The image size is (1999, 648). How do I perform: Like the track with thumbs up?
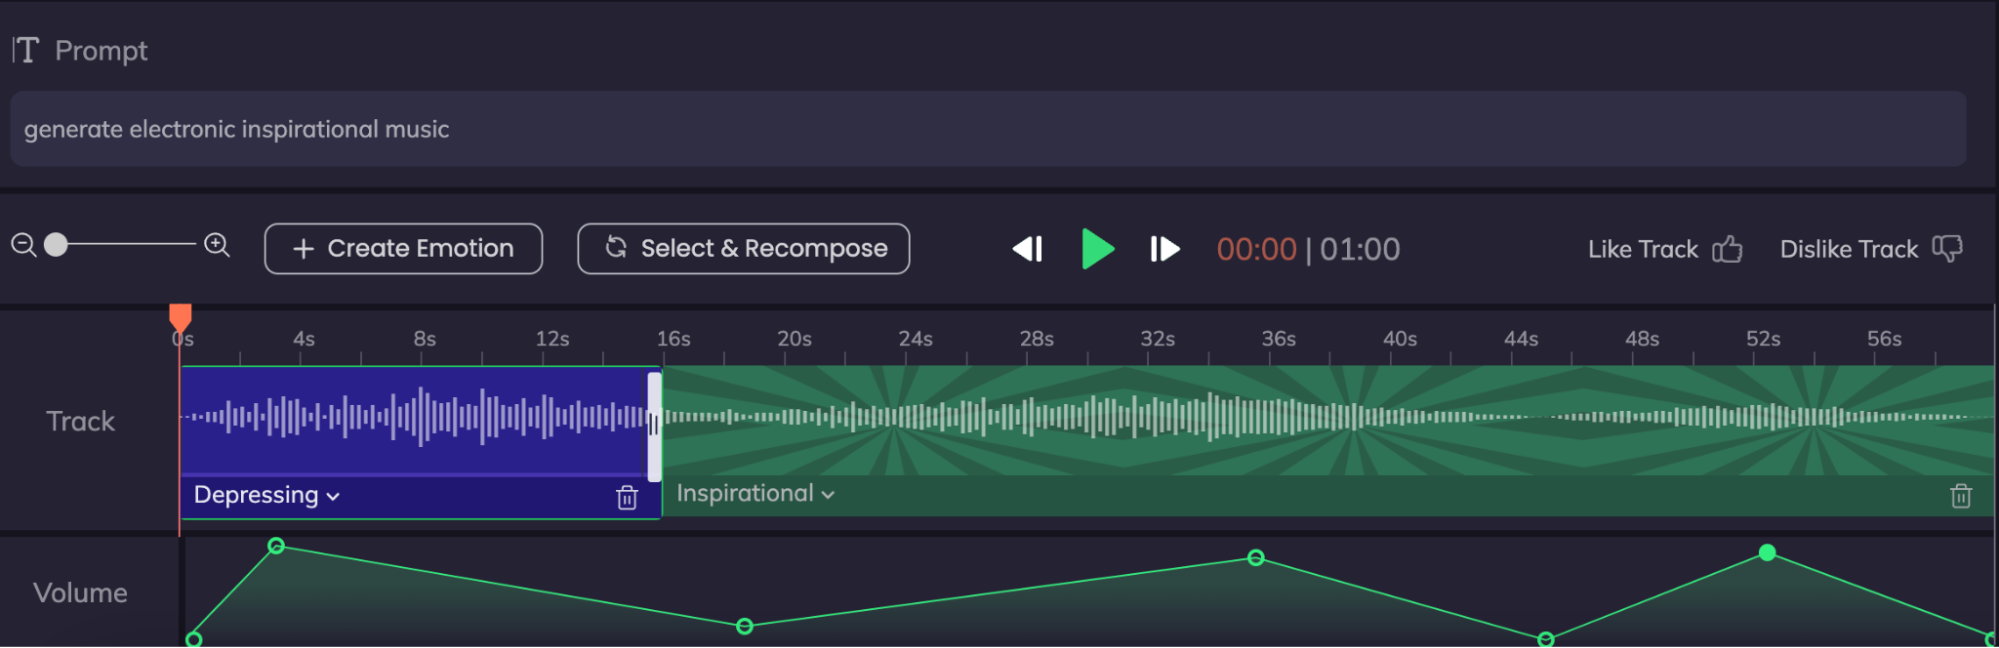click(x=1727, y=249)
